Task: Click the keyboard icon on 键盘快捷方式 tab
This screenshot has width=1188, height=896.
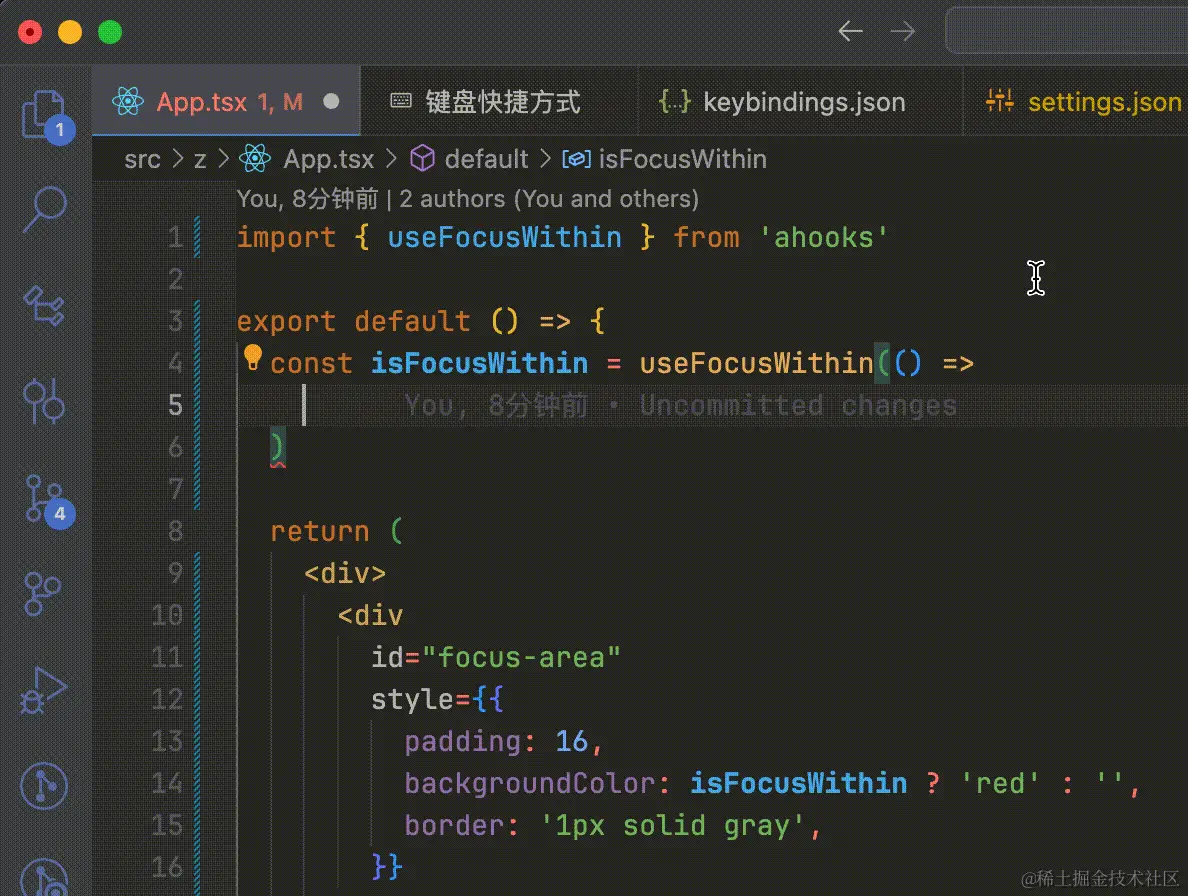Action: (401, 101)
